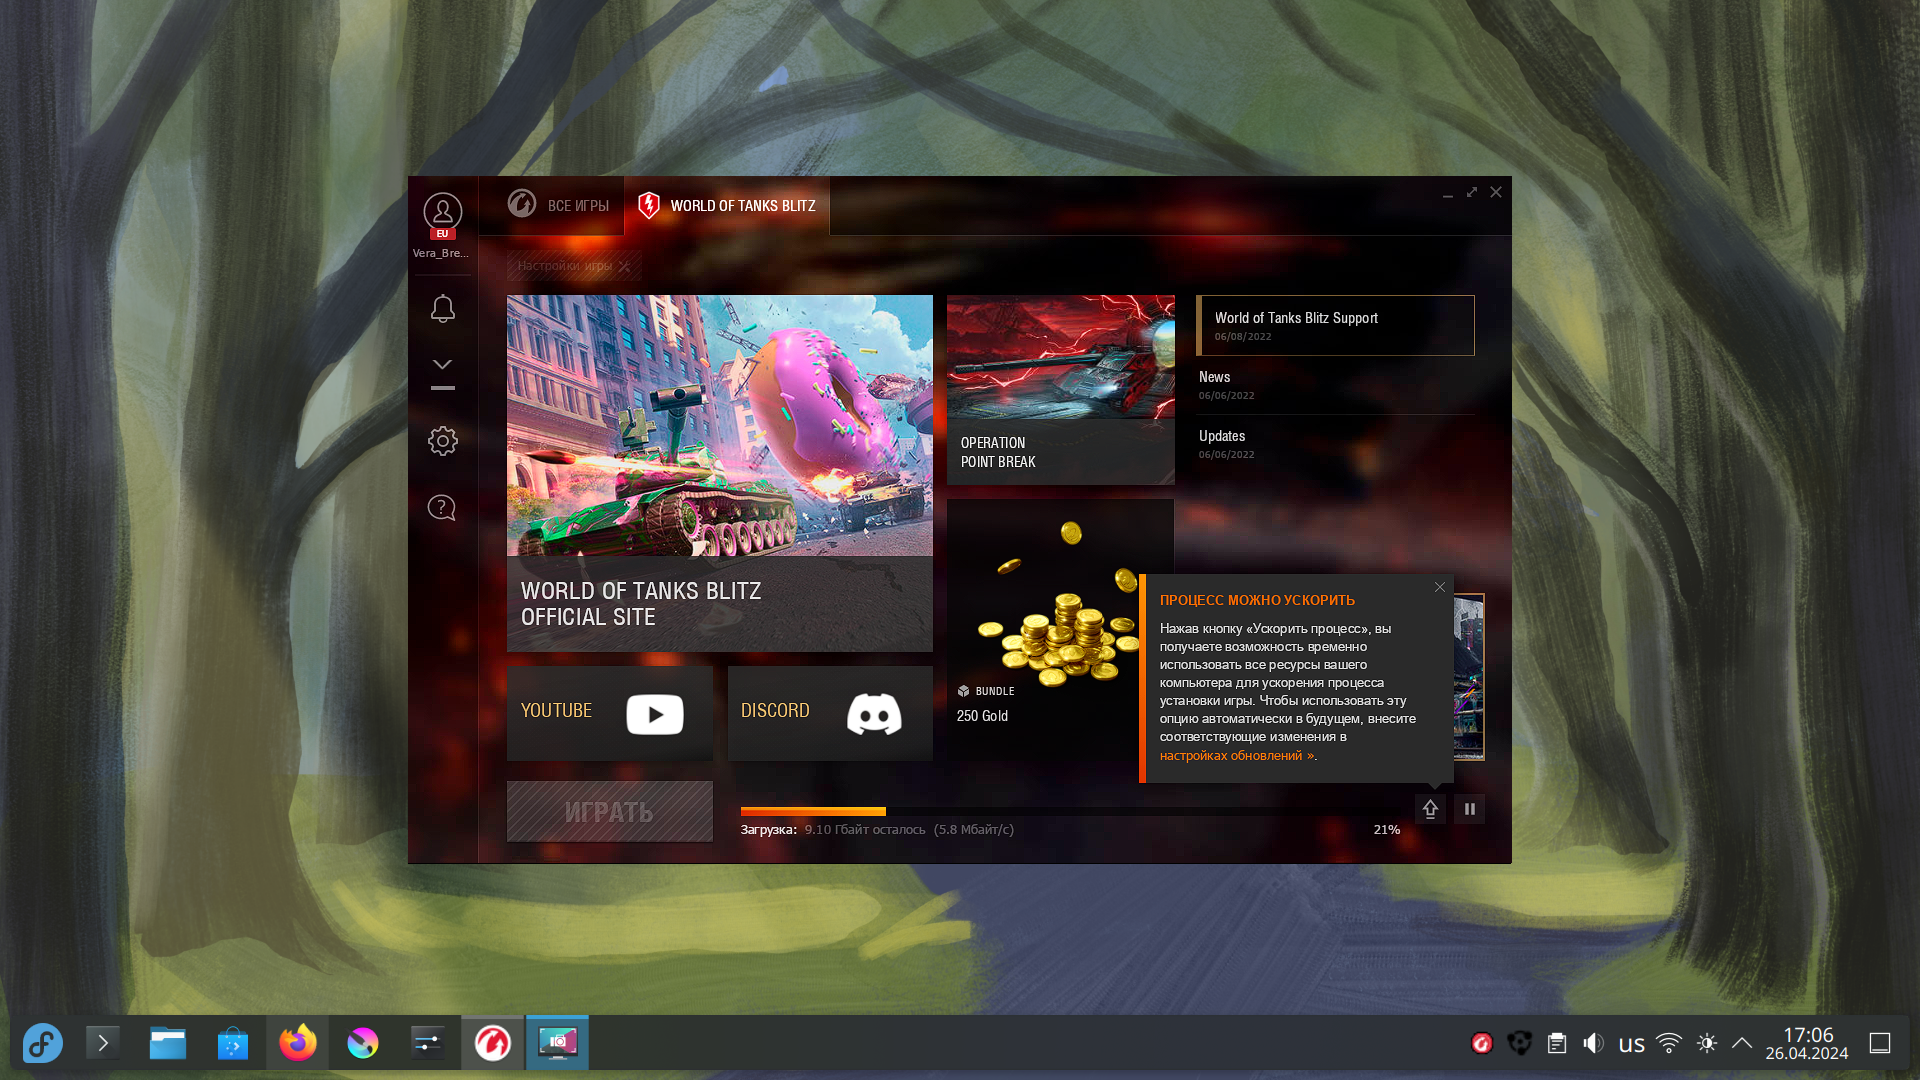Image resolution: width=1920 pixels, height=1080 pixels.
Task: Click the speed up process arrow icon
Action: 1430,809
